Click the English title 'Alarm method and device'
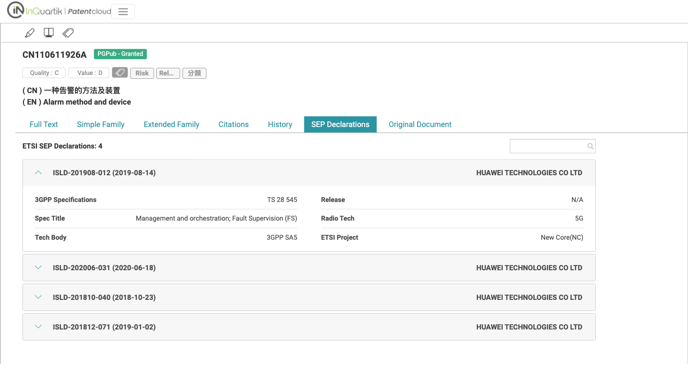Screen dimensions: 688x382 point(87,102)
